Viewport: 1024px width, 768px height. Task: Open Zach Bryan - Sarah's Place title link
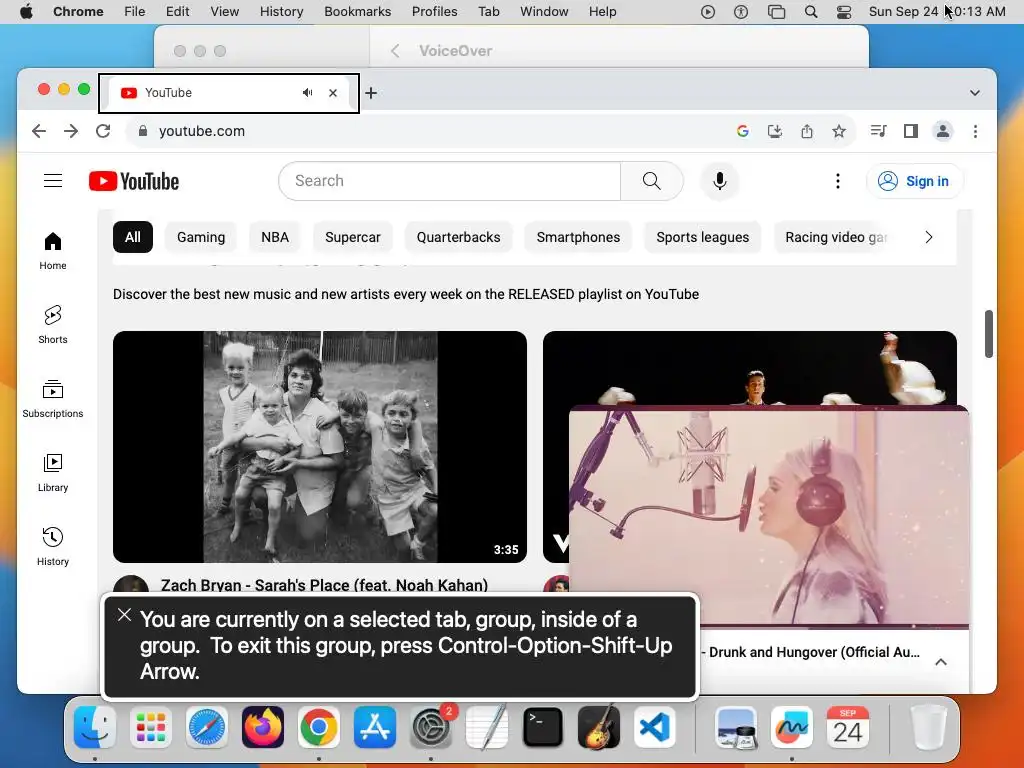click(325, 584)
